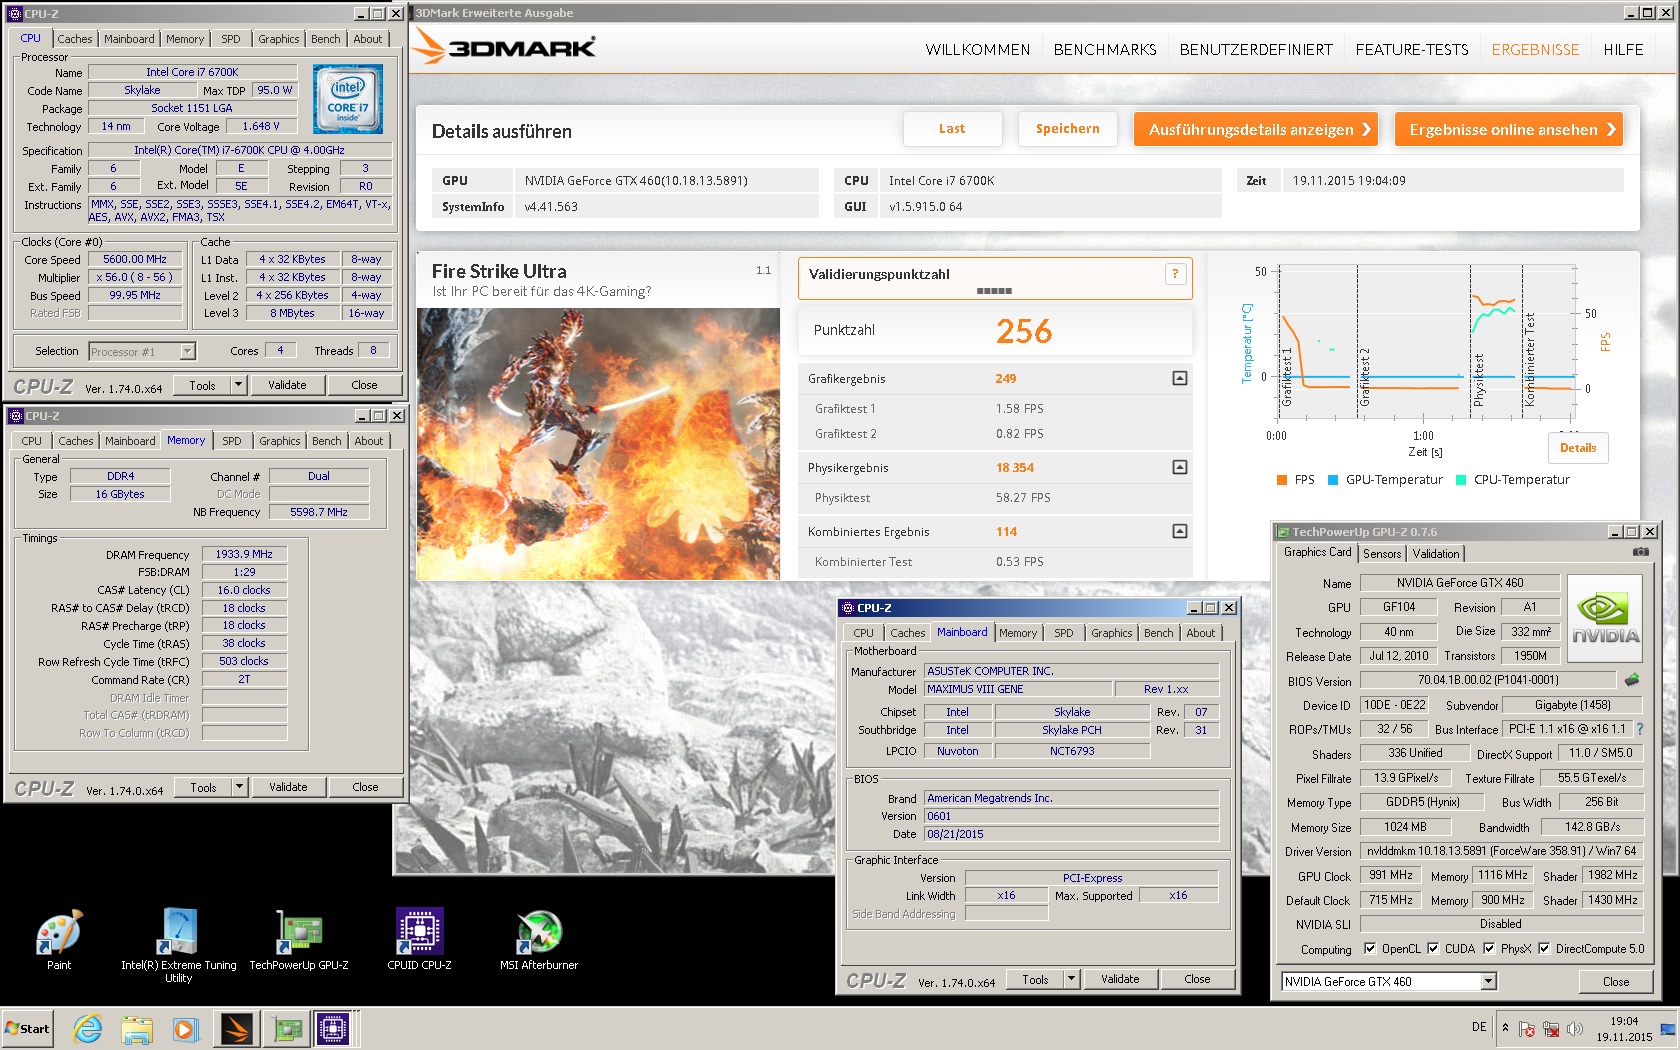Click the GPU-Z screenshot camera icon
Image resolution: width=1680 pixels, height=1050 pixels.
pos(1641,552)
